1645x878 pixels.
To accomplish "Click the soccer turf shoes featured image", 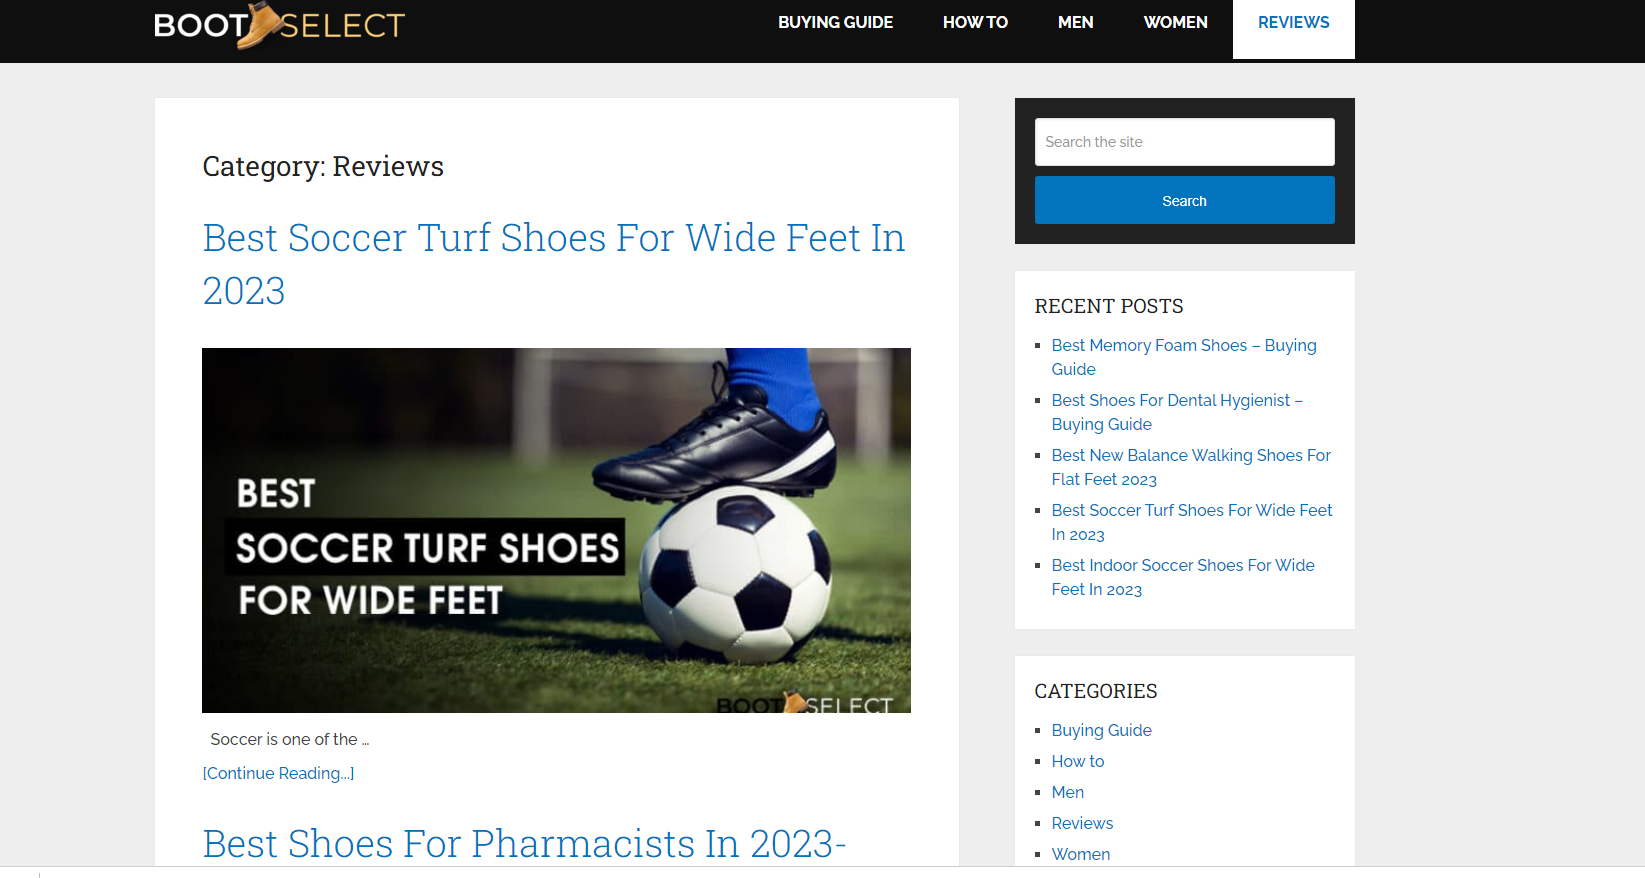I will pos(556,530).
